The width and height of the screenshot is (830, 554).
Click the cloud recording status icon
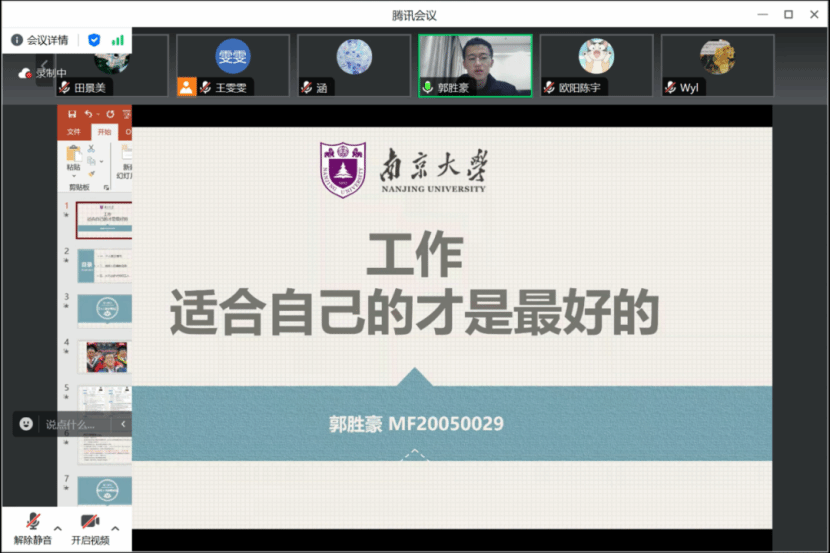click(25, 73)
